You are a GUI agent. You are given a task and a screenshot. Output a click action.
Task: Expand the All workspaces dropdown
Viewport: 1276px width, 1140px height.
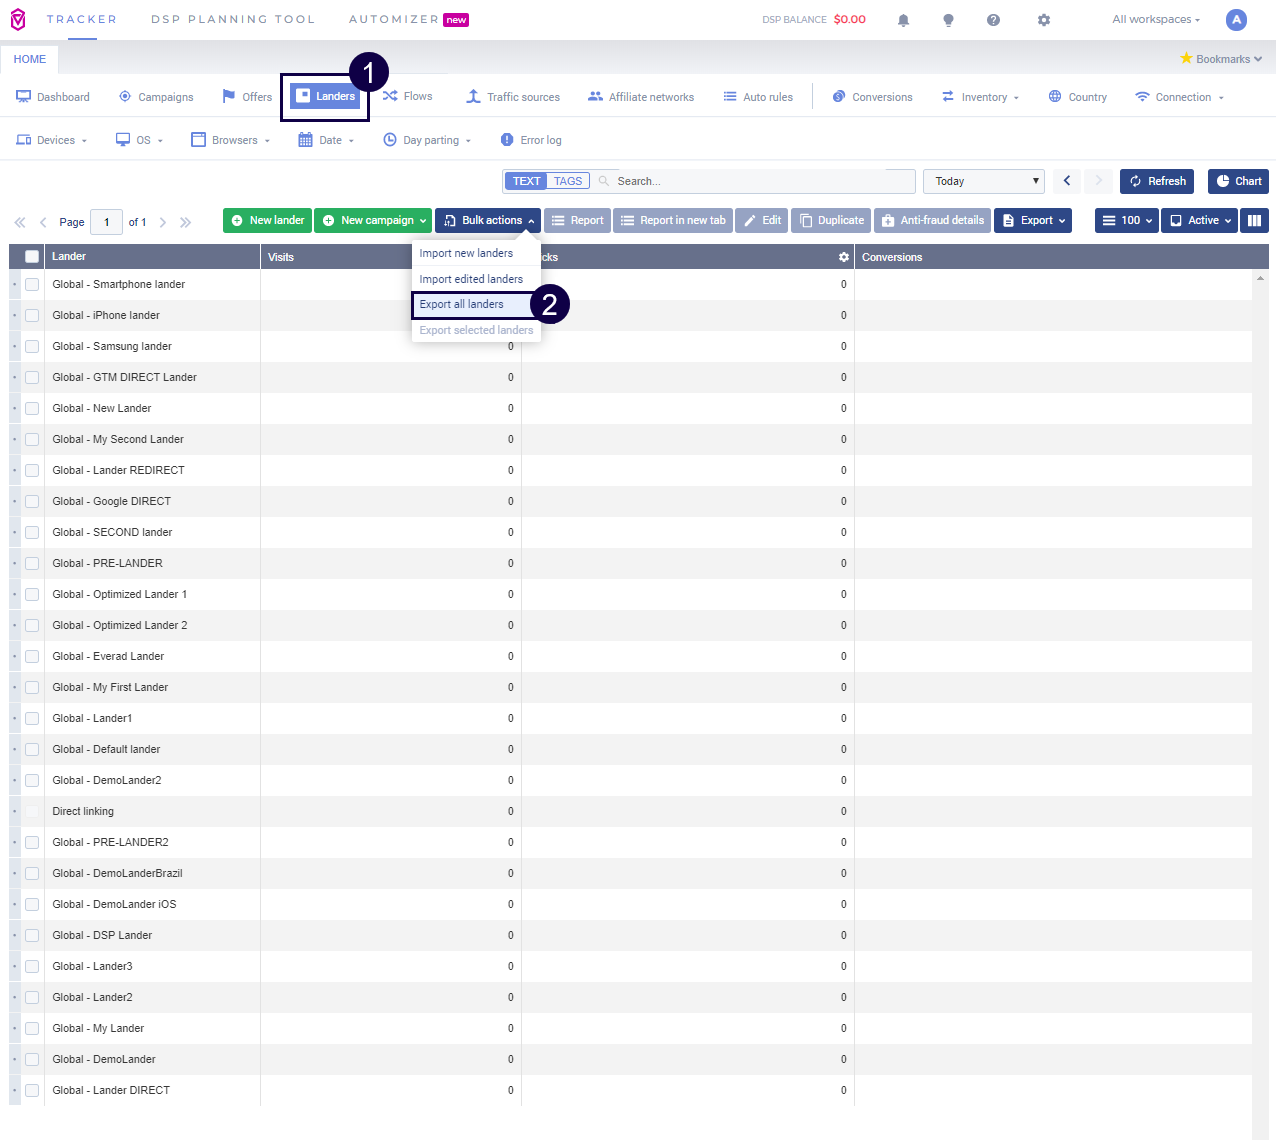pos(1155,20)
